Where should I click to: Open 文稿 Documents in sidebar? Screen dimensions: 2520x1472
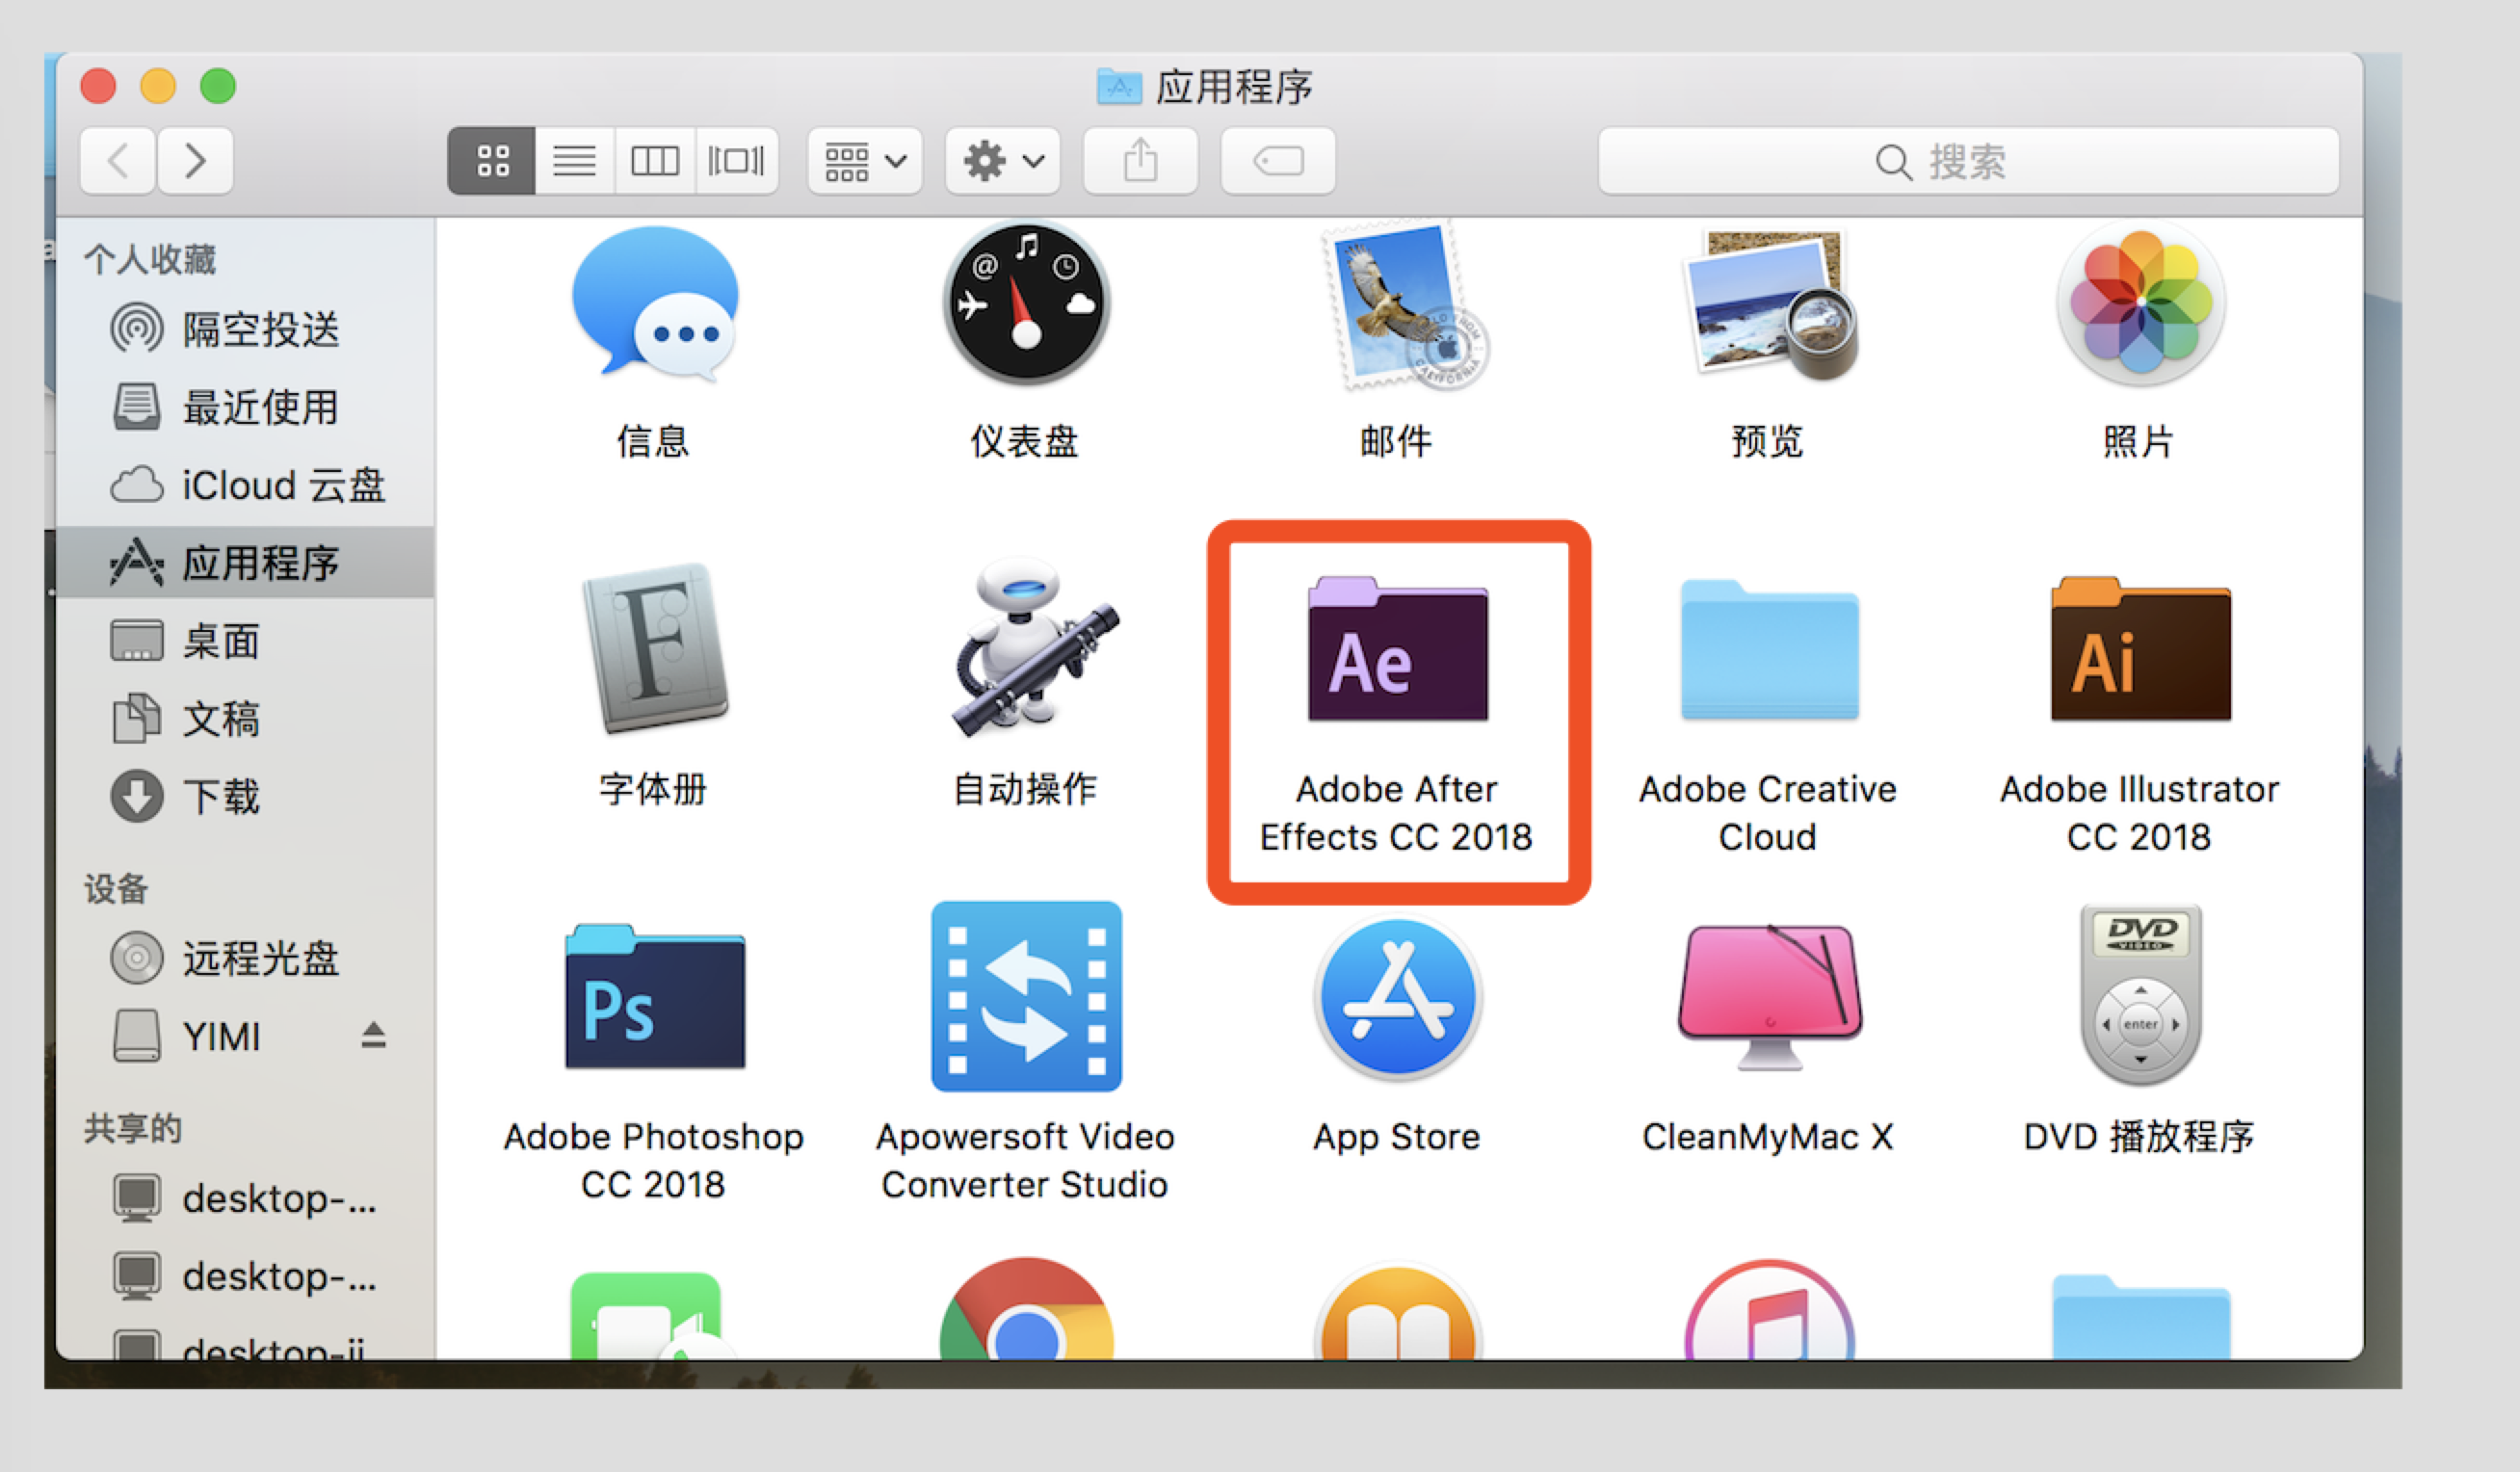pos(246,719)
